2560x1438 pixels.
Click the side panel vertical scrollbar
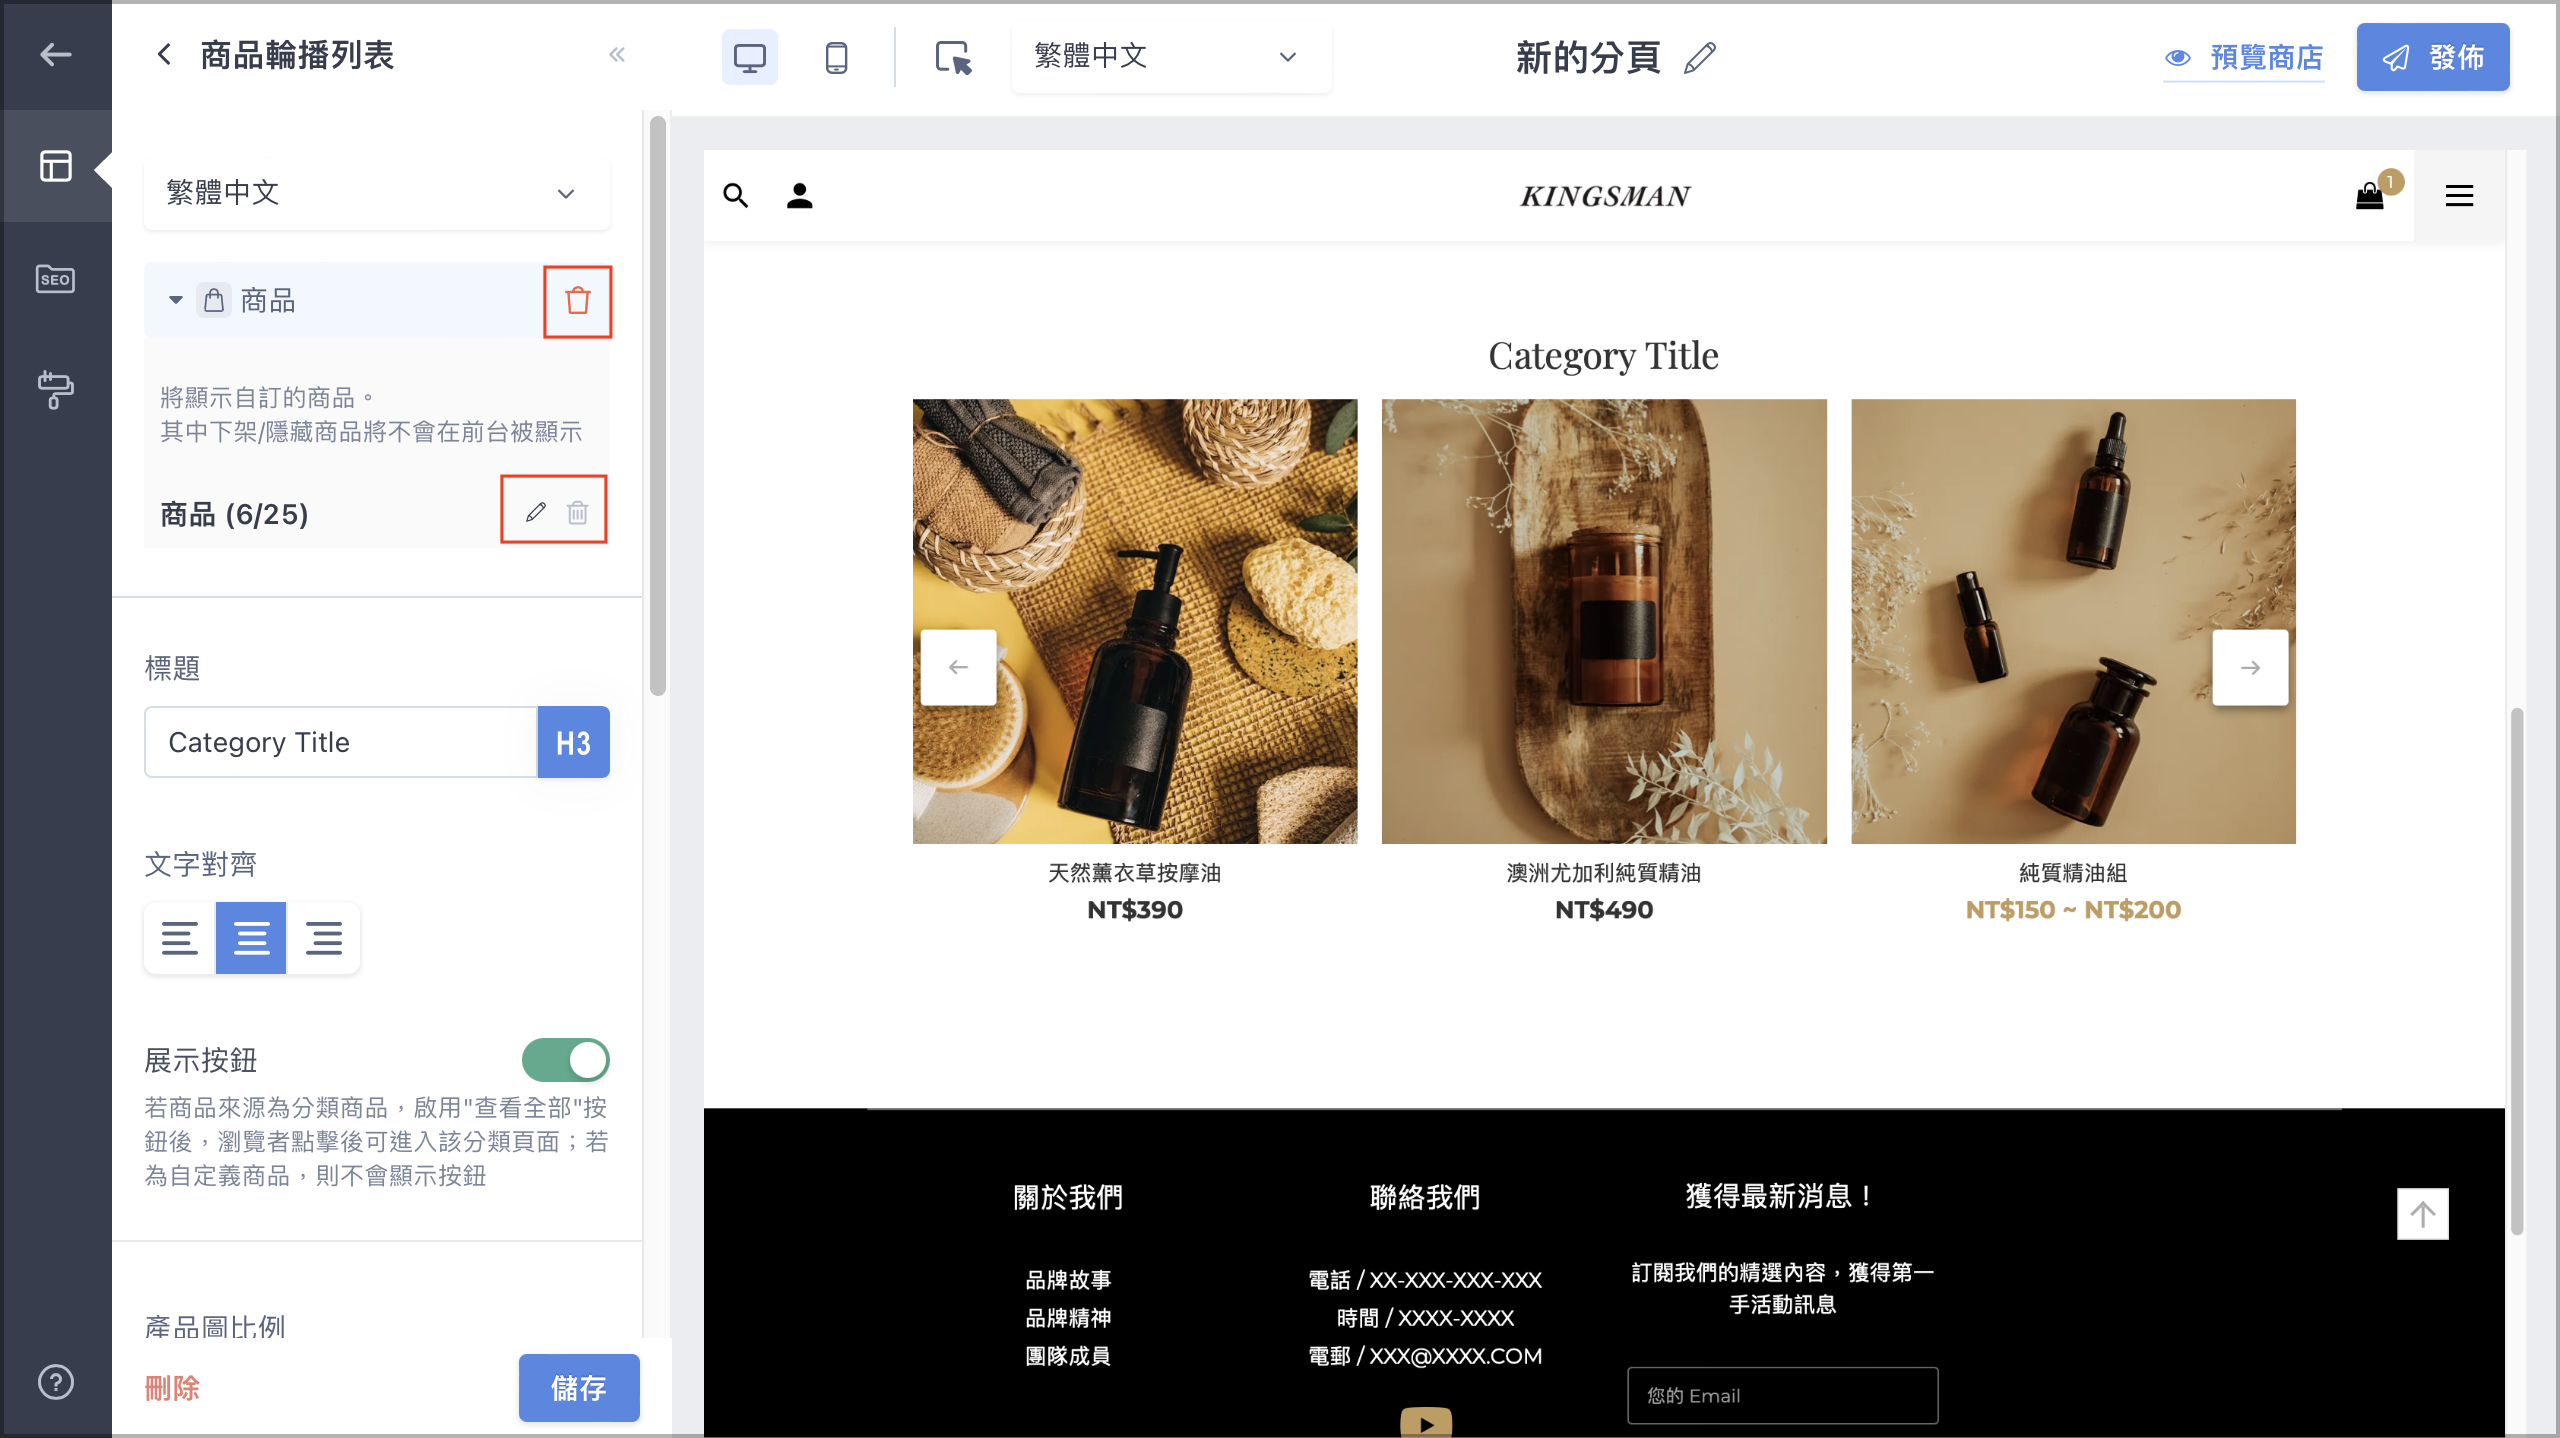[x=657, y=405]
